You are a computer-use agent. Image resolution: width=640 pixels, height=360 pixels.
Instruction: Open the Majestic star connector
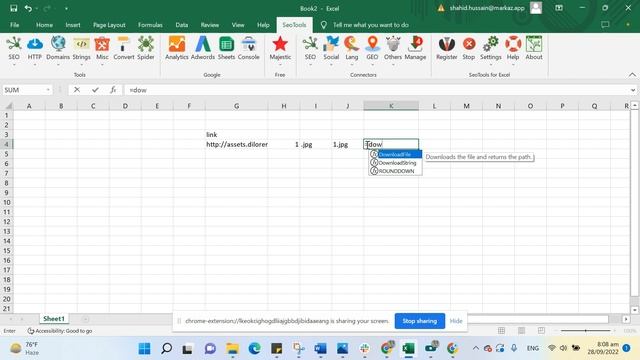tap(280, 49)
